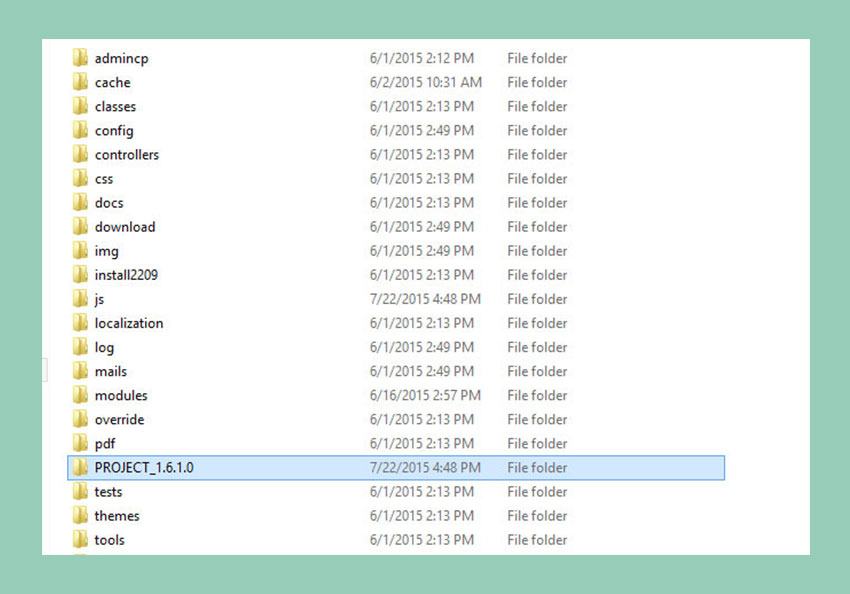Click the folder icon next to docs

80,202
